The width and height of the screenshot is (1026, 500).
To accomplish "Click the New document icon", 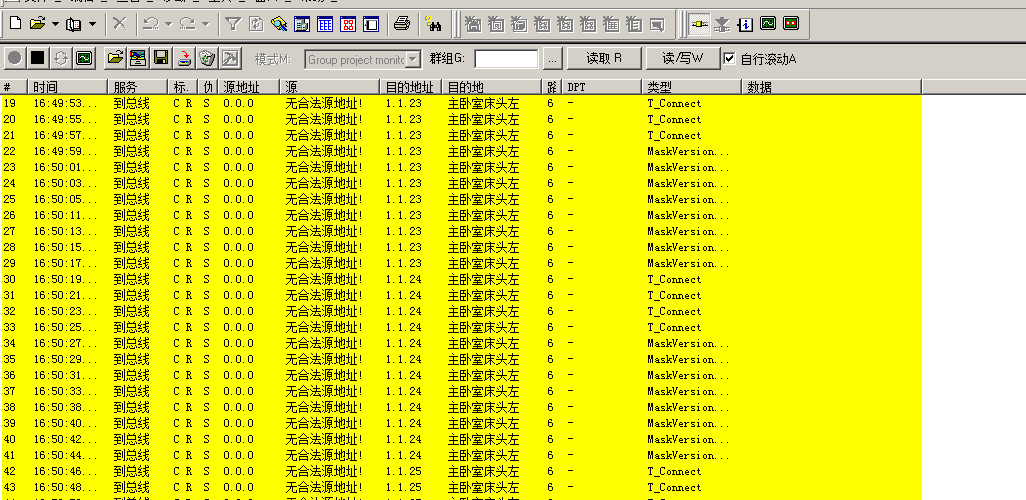I will pyautogui.click(x=15, y=23).
